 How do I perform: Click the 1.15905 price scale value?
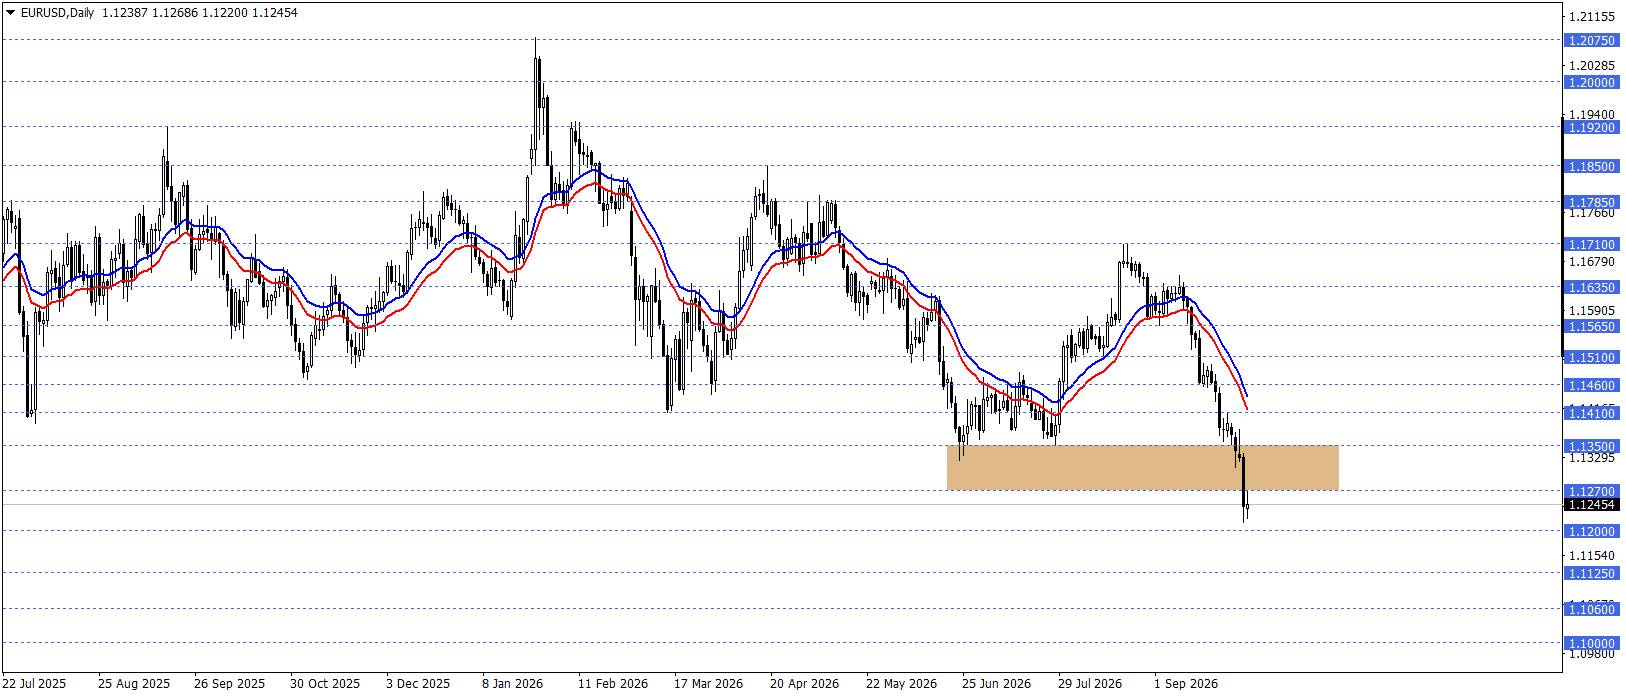(1592, 311)
